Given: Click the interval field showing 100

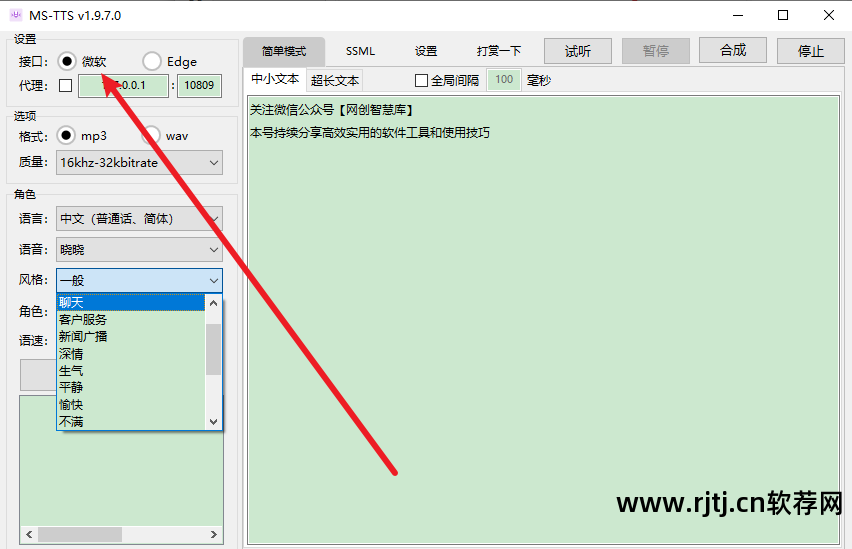Looking at the screenshot, I should 504,80.
